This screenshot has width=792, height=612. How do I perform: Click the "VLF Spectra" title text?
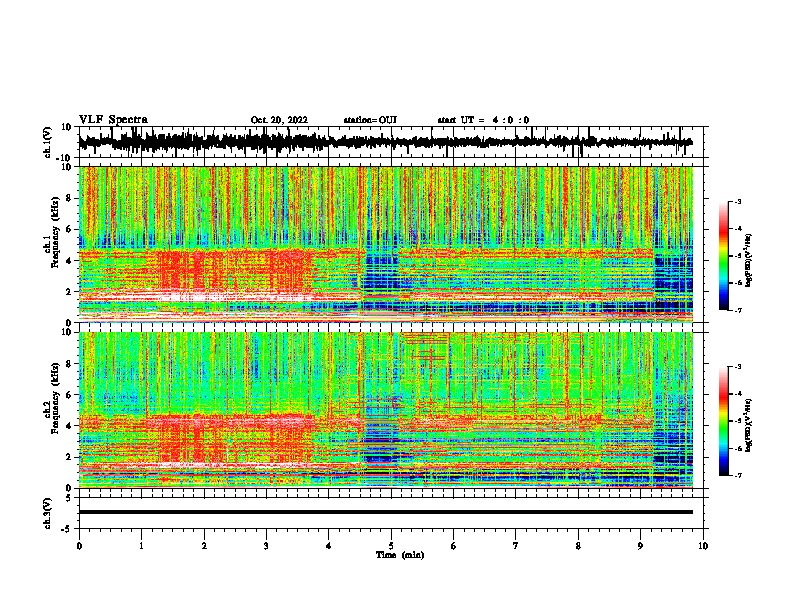click(x=113, y=120)
